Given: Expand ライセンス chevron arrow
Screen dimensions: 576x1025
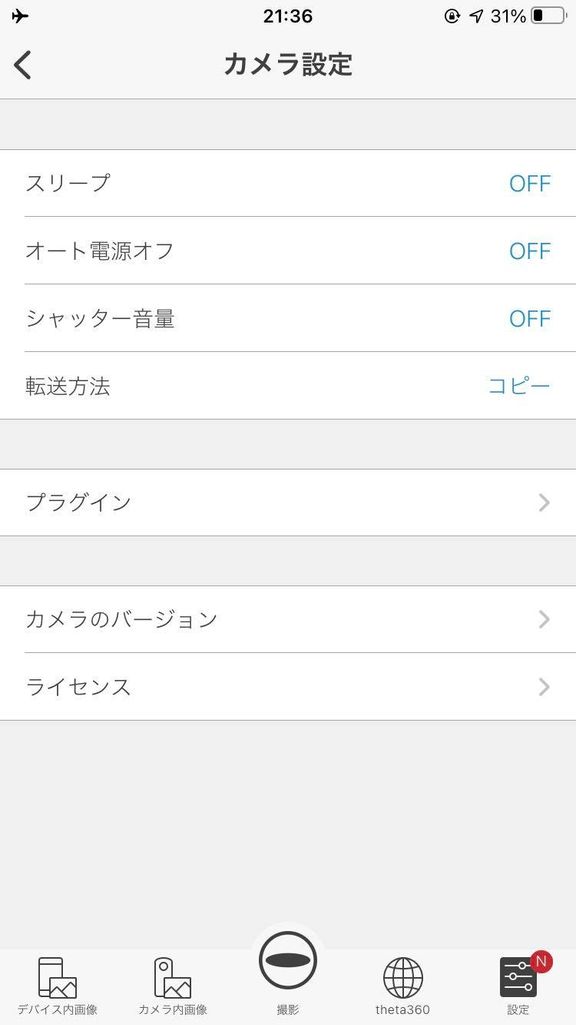Looking at the screenshot, I should [x=544, y=687].
